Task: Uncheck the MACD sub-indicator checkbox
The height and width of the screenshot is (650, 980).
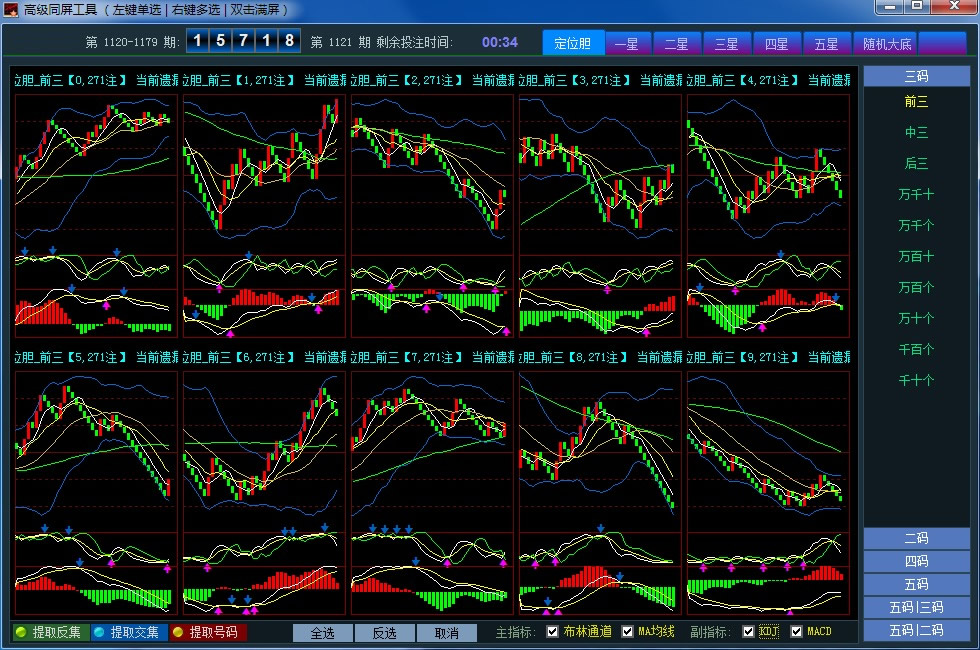Action: (797, 632)
